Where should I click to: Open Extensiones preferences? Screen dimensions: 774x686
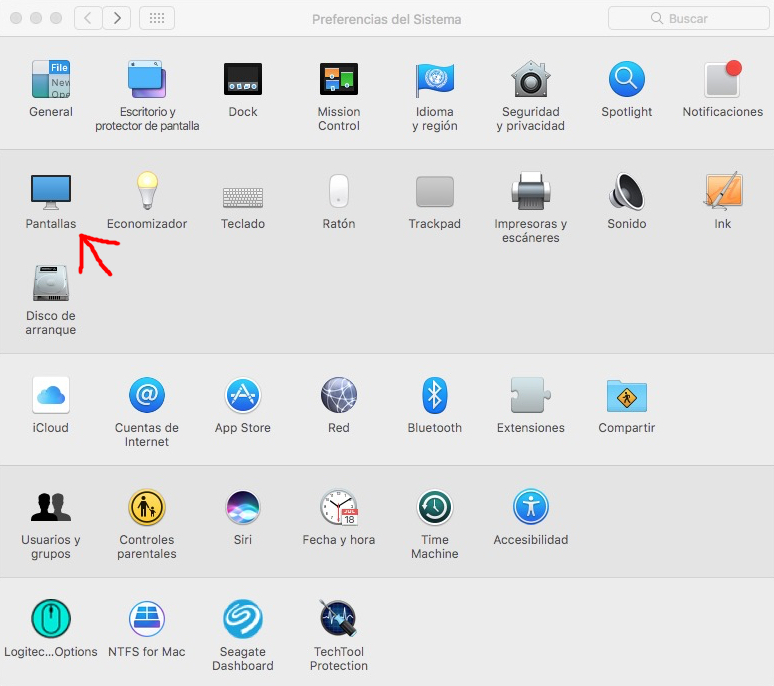531,395
